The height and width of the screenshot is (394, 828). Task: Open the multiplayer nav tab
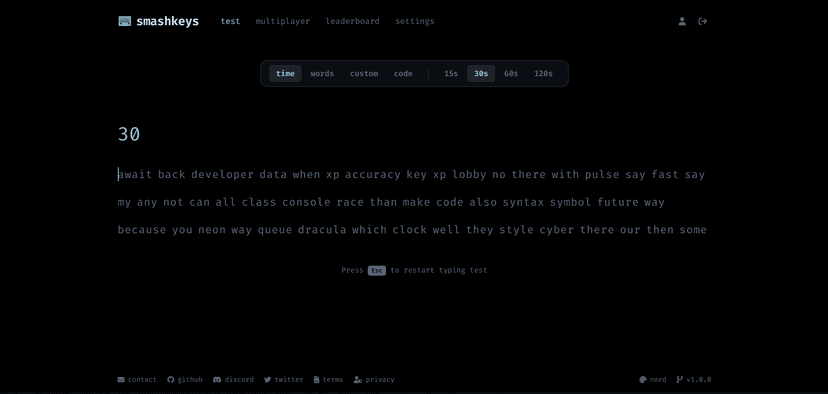click(x=283, y=21)
